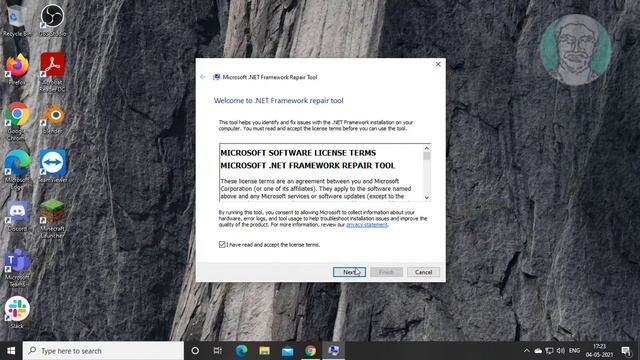Show hidden system tray icons
The height and width of the screenshot is (360, 640).
[x=527, y=351]
